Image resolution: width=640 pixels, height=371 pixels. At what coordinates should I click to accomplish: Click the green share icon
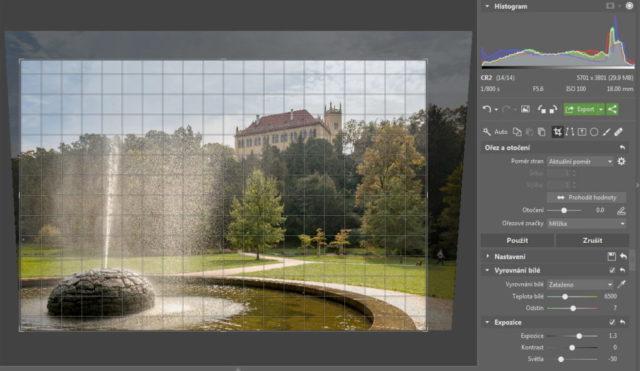pyautogui.click(x=612, y=109)
